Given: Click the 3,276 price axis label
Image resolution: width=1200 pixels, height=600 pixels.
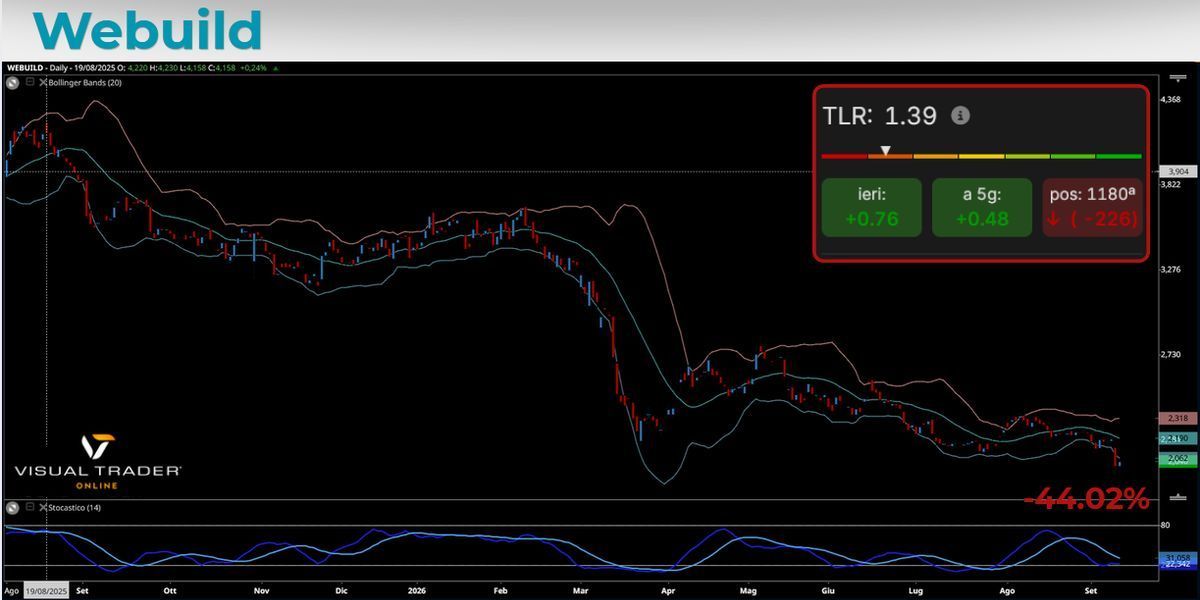Looking at the screenshot, I should click(1170, 270).
